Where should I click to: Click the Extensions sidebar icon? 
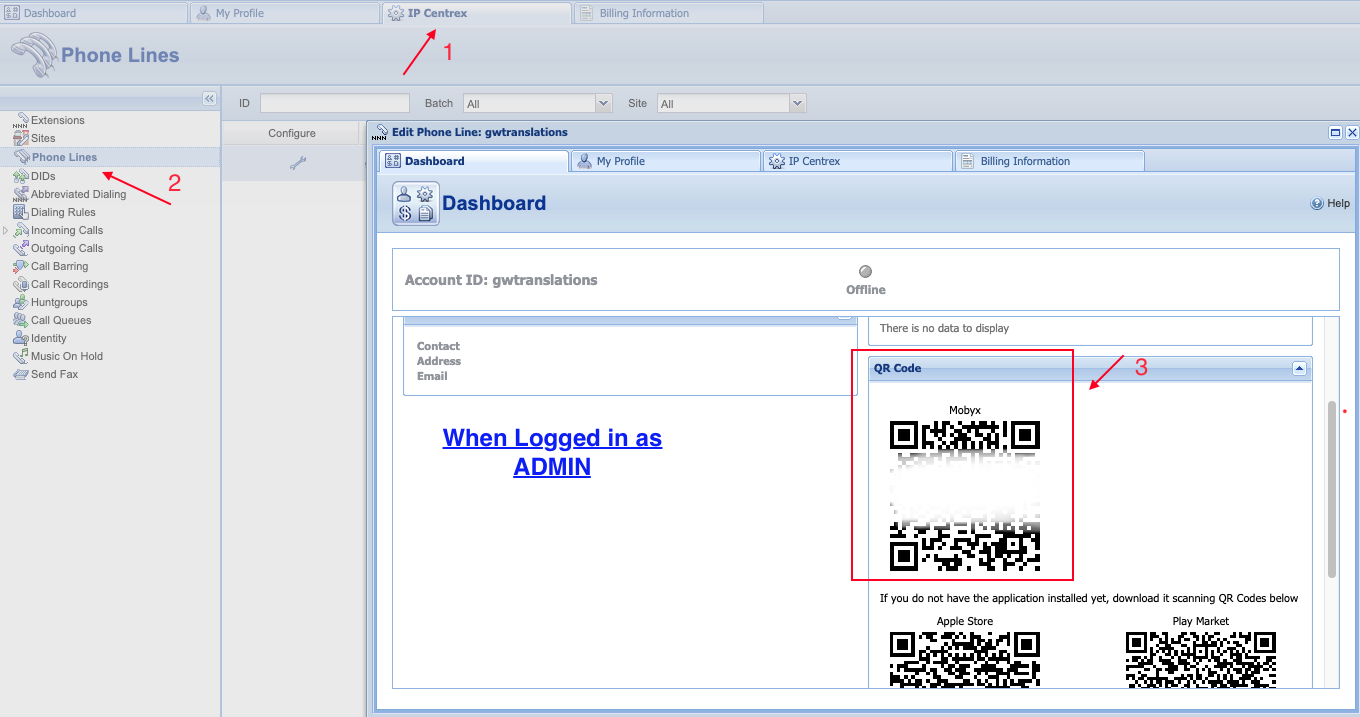point(21,120)
